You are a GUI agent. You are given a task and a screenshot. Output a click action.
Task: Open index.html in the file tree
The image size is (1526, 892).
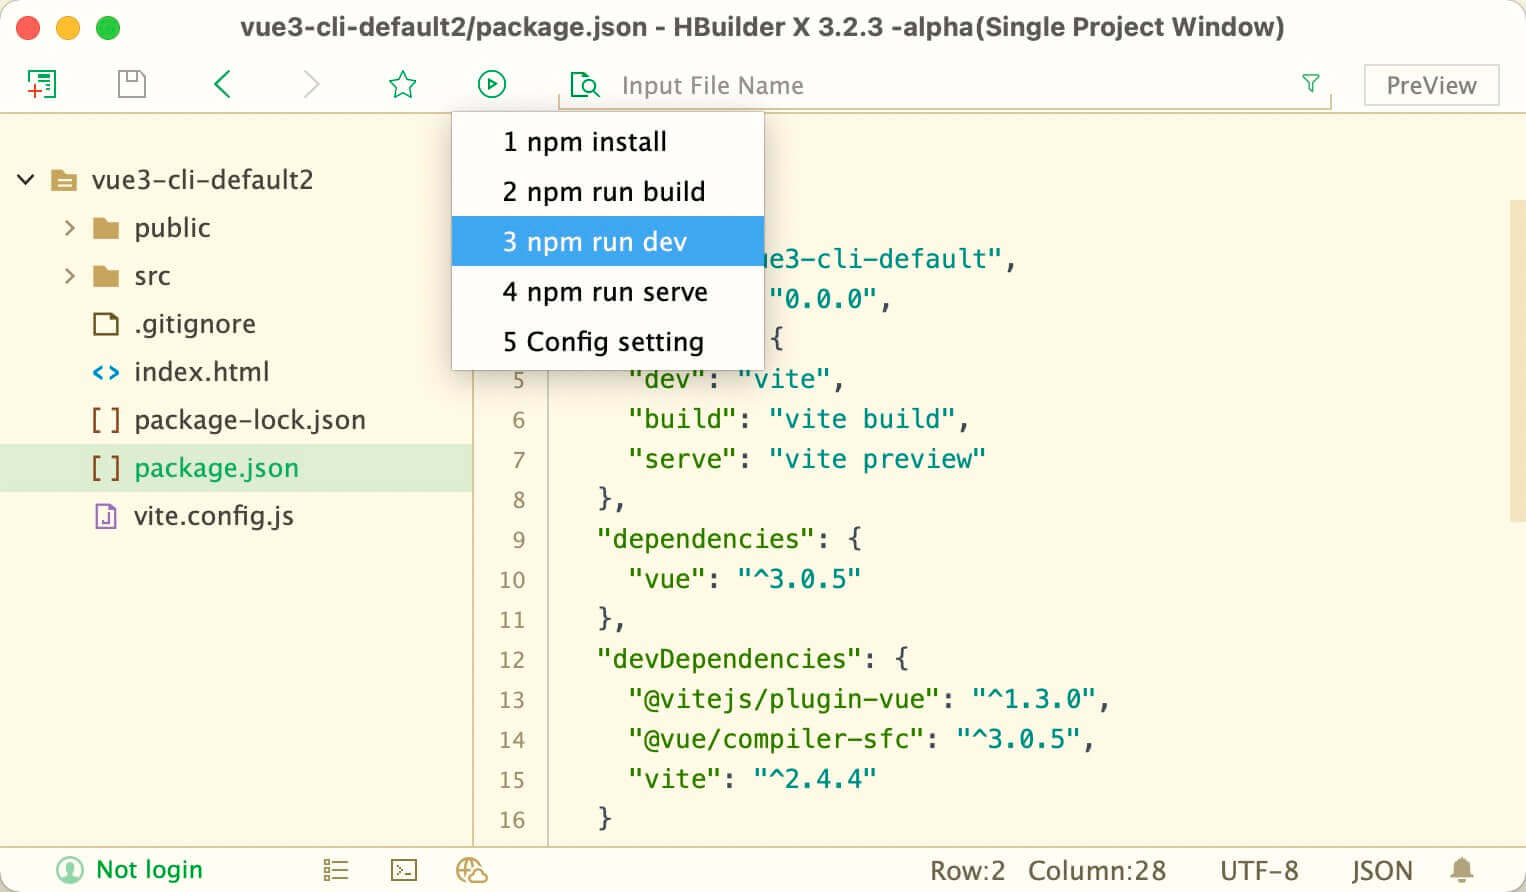point(202,372)
